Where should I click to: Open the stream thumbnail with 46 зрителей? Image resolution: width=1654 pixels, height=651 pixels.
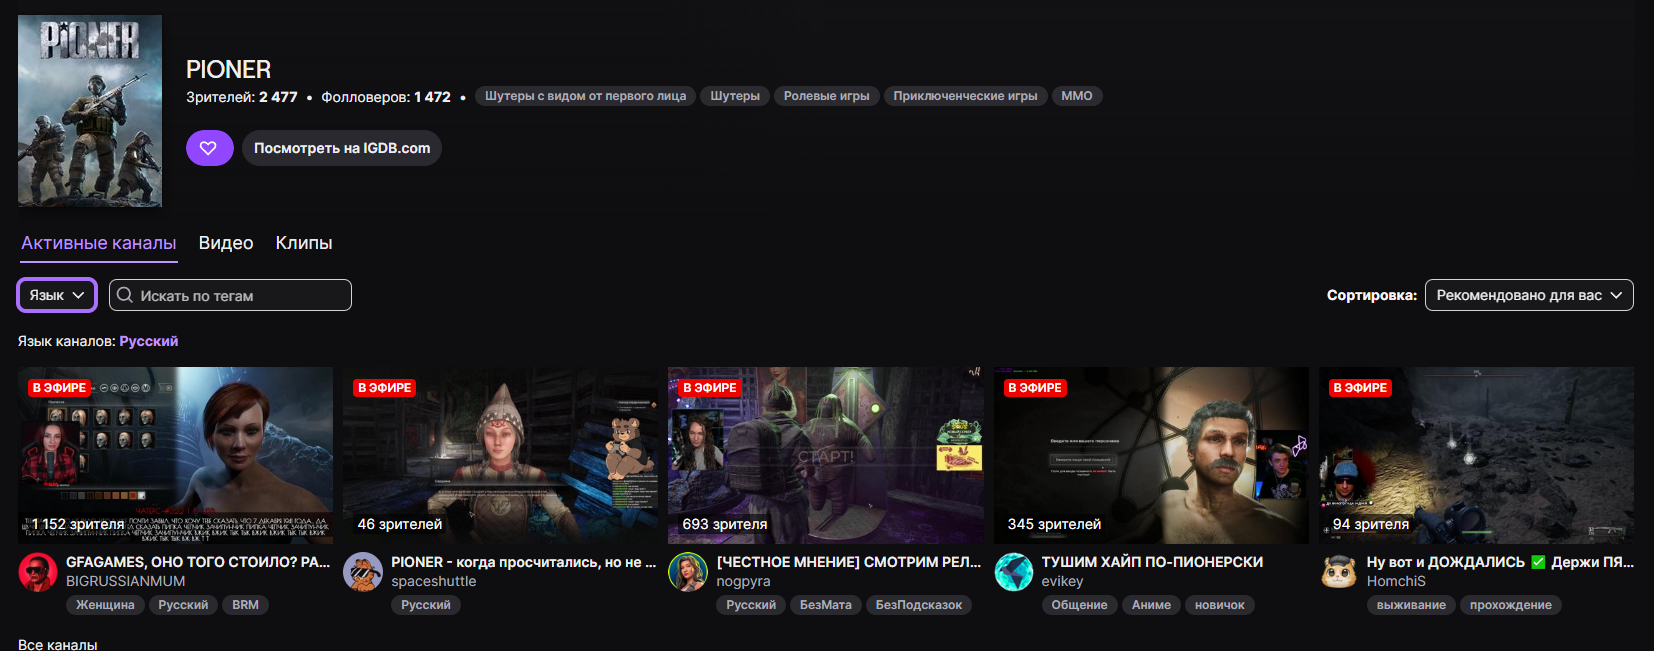click(500, 455)
